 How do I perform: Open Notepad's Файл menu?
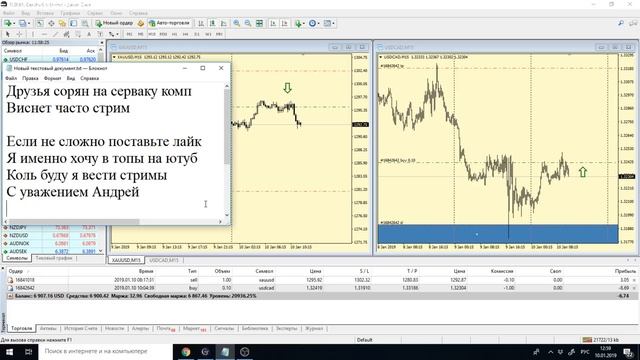tap(11, 78)
